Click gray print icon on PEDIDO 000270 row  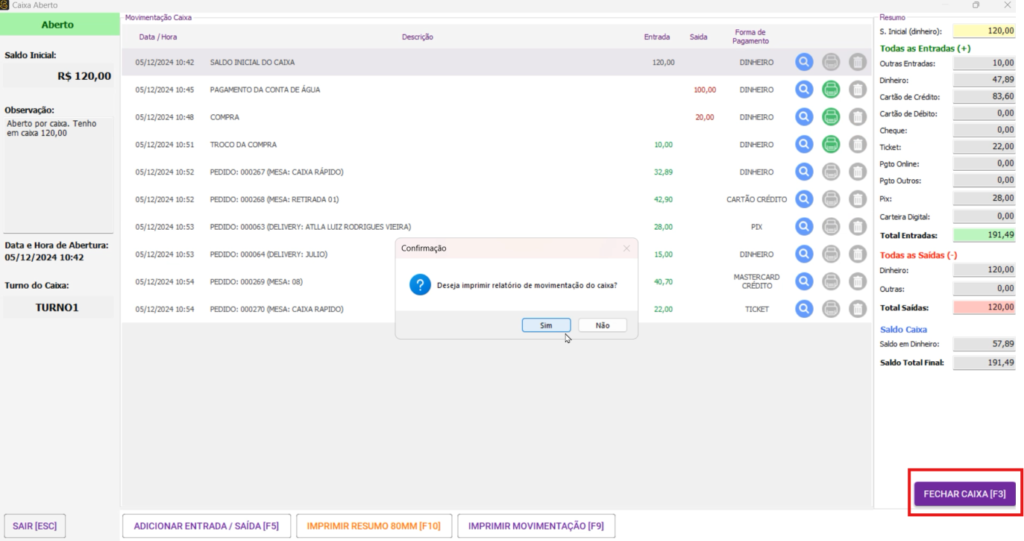click(831, 309)
